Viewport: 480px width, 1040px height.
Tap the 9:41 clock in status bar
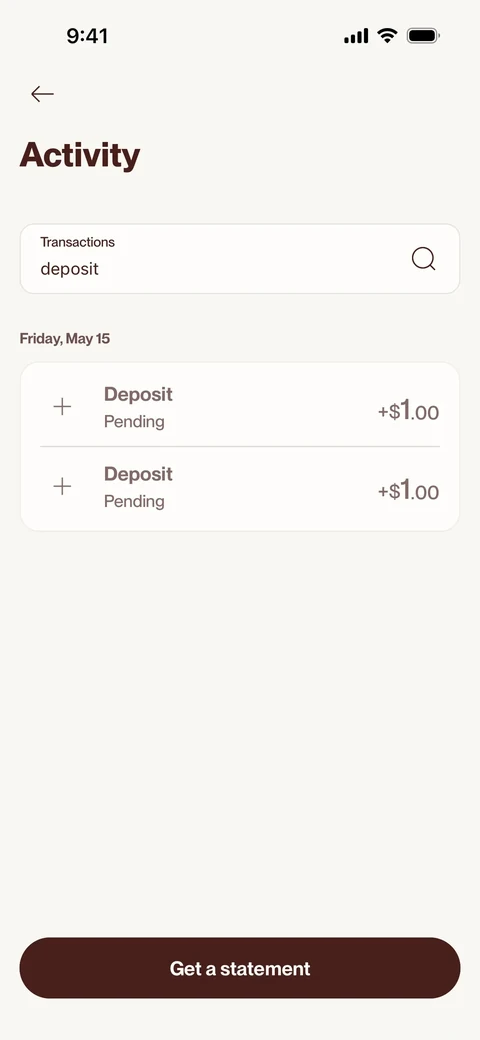click(x=88, y=36)
